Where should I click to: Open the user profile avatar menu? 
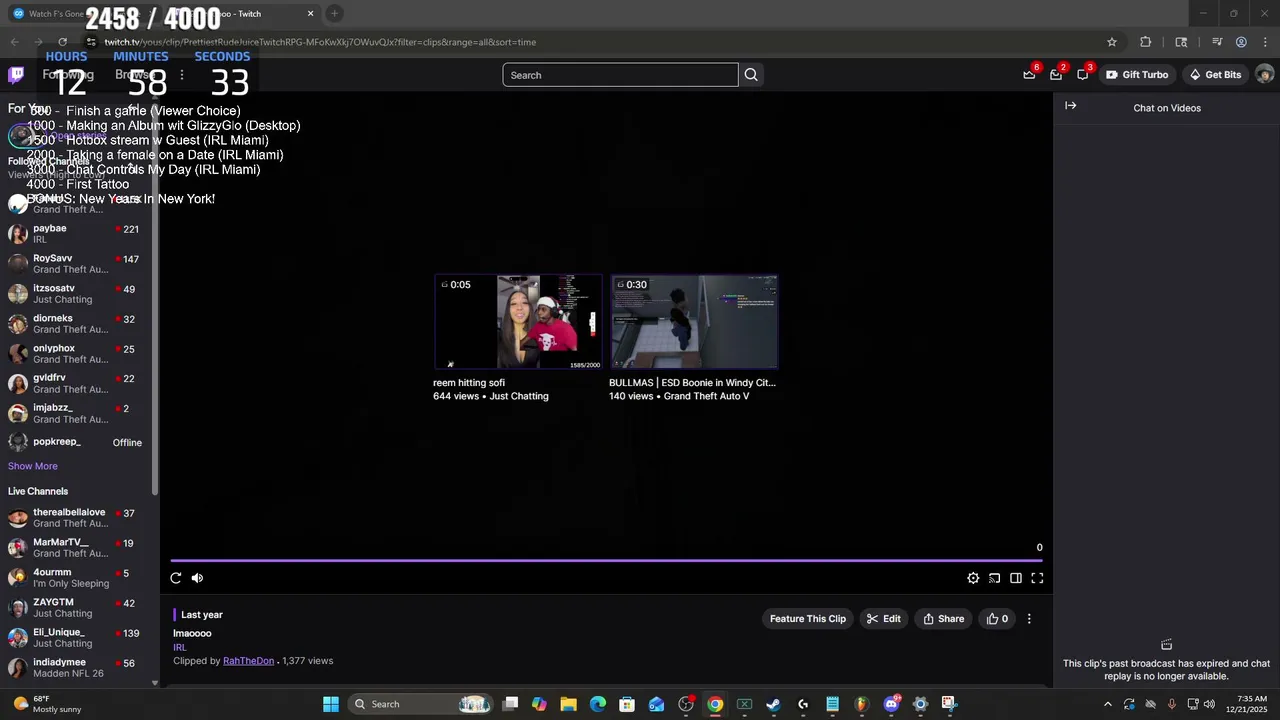[1265, 75]
